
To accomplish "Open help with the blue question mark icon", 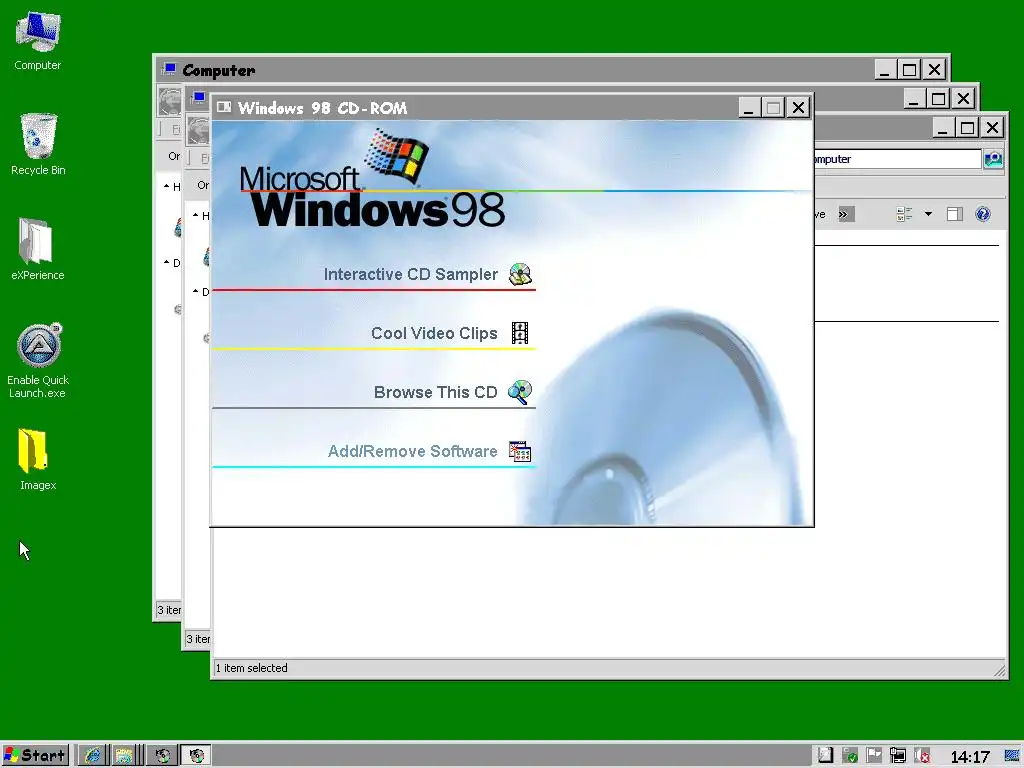I will pos(982,214).
